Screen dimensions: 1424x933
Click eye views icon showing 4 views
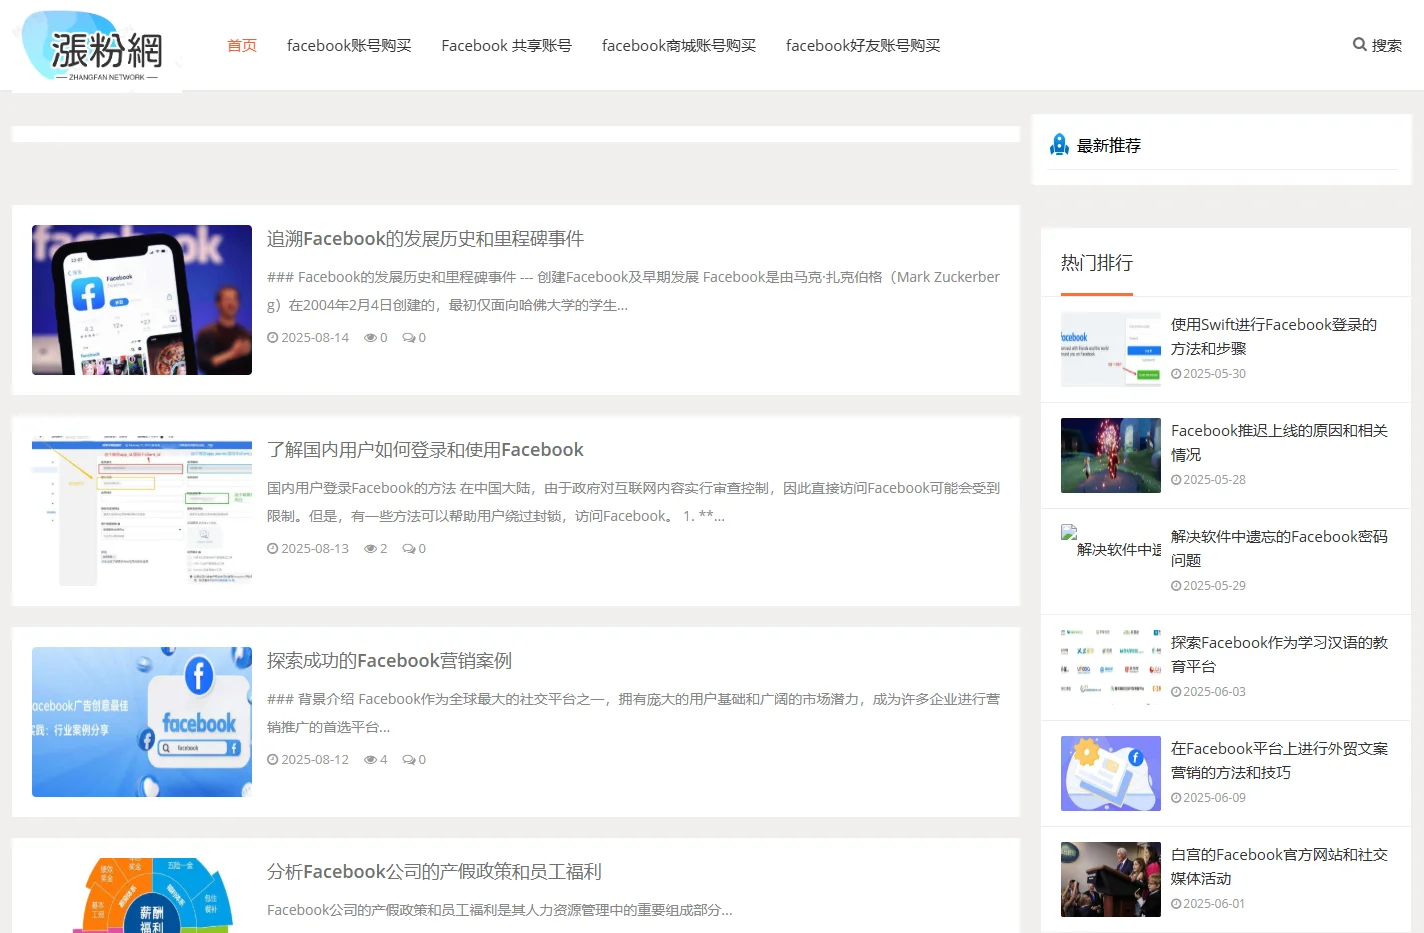tap(370, 760)
